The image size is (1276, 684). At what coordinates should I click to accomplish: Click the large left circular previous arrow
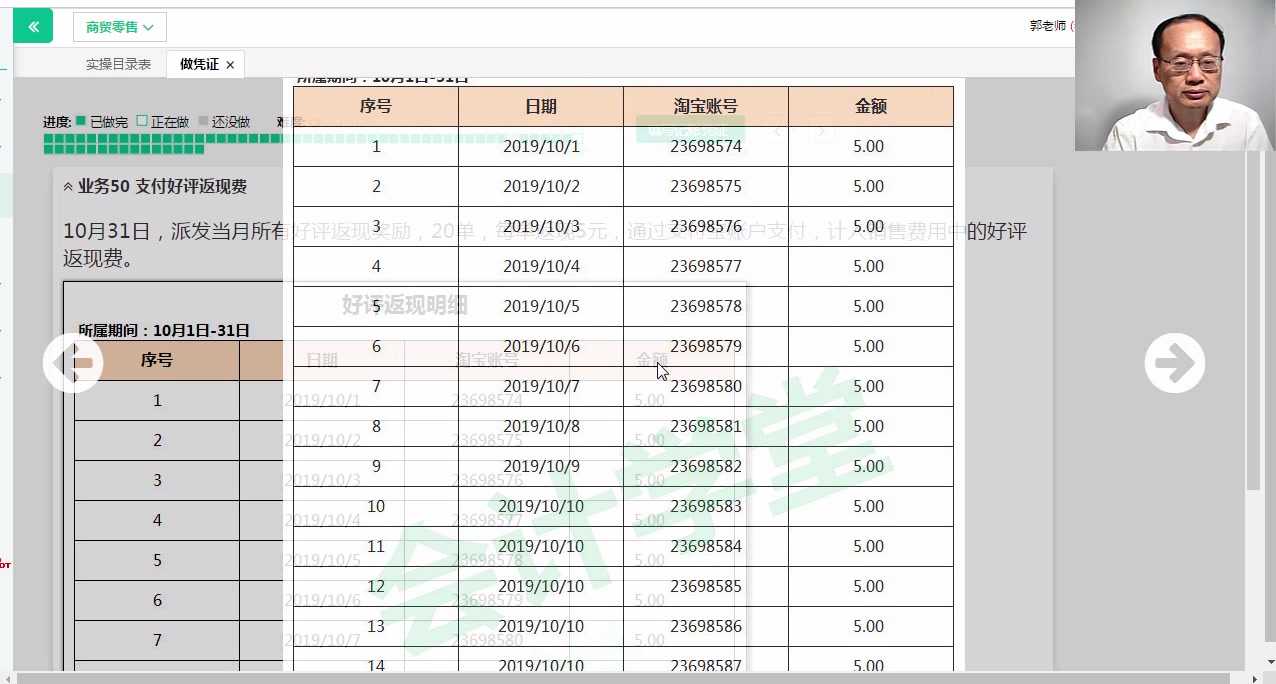73,363
